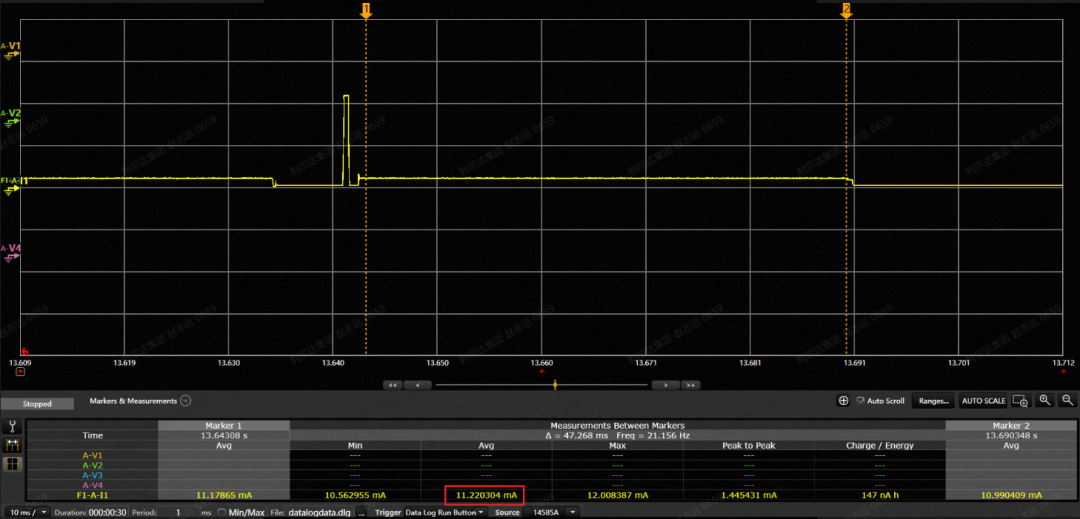Click the AUTO SCALE button

click(x=983, y=401)
